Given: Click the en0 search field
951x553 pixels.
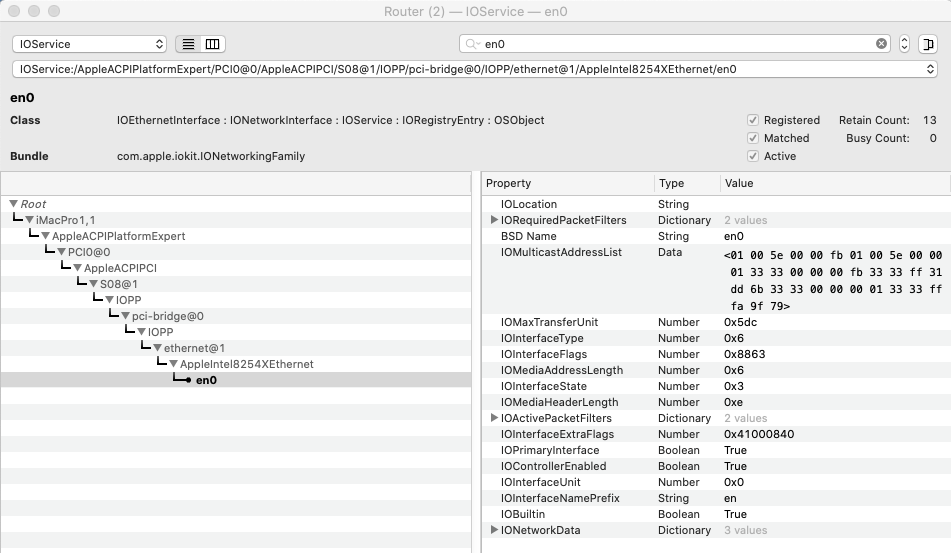Looking at the screenshot, I should tap(674, 44).
